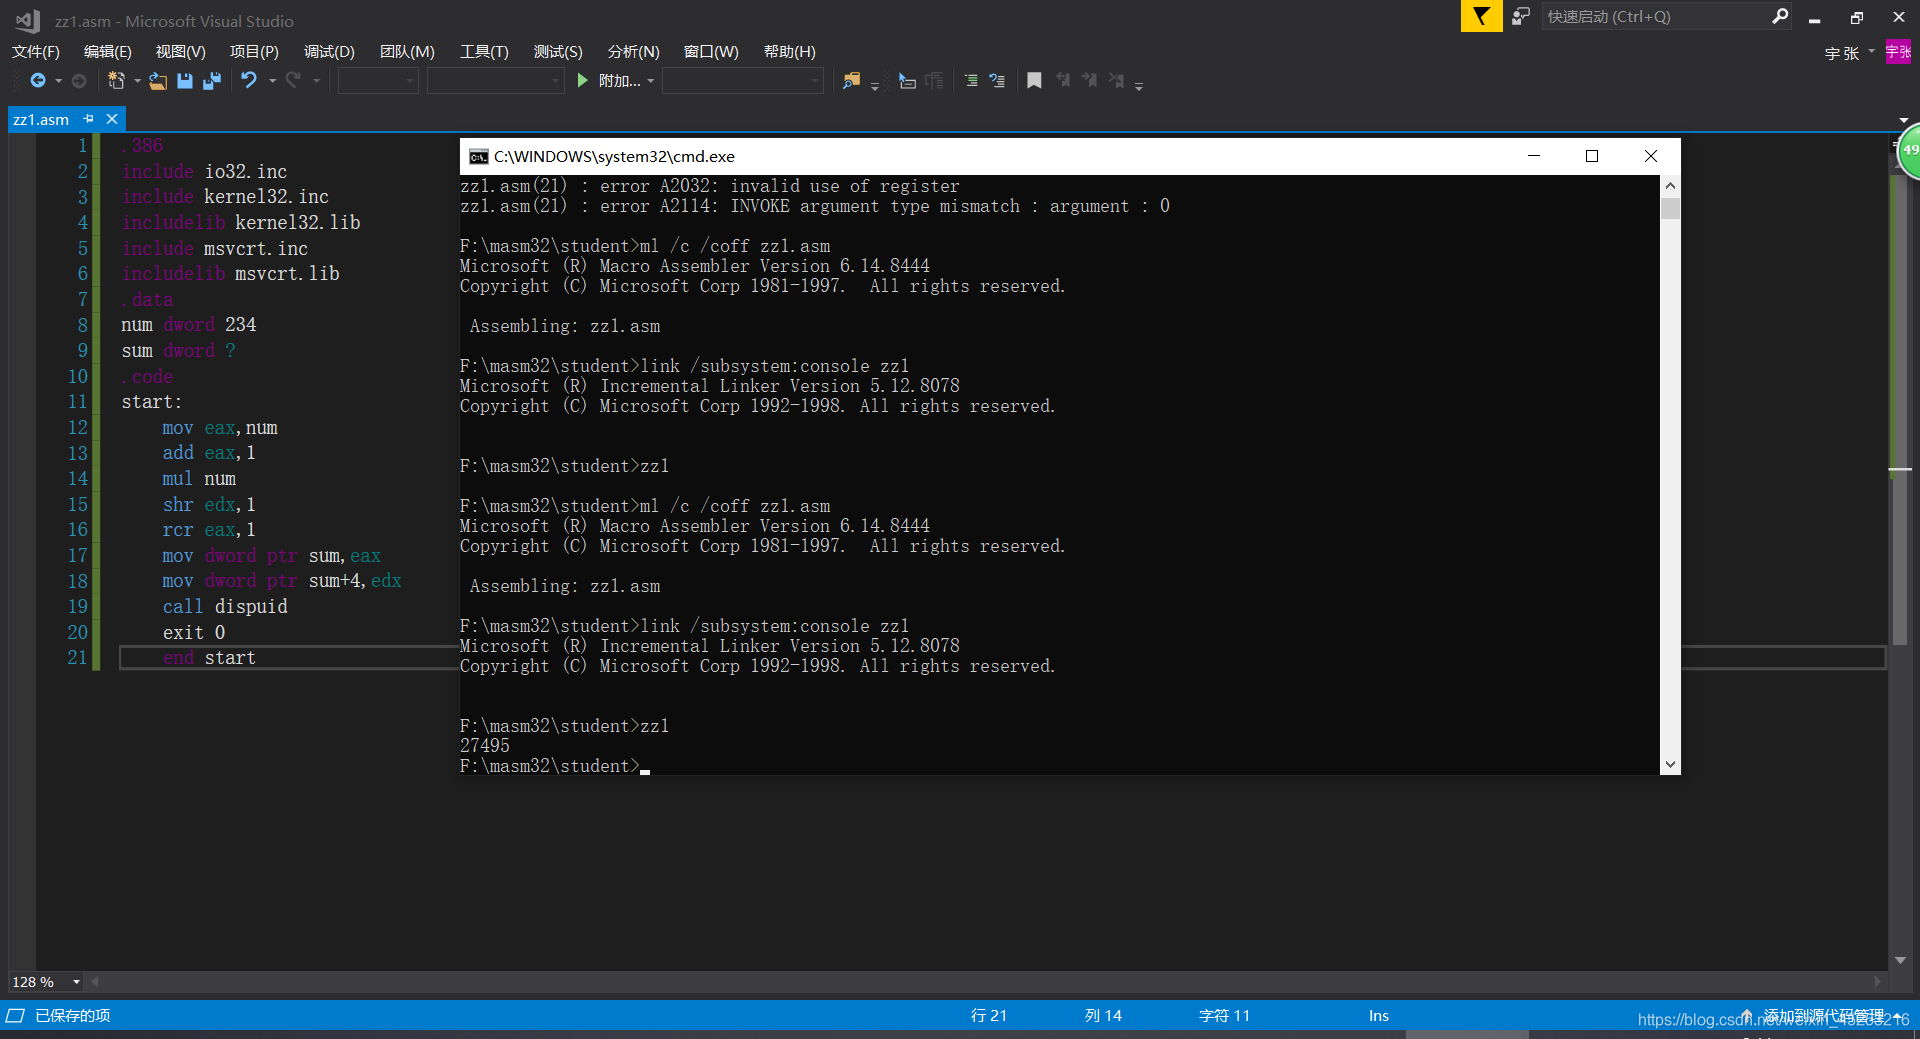
Task: Open the 调试(D) menu
Action: (329, 52)
